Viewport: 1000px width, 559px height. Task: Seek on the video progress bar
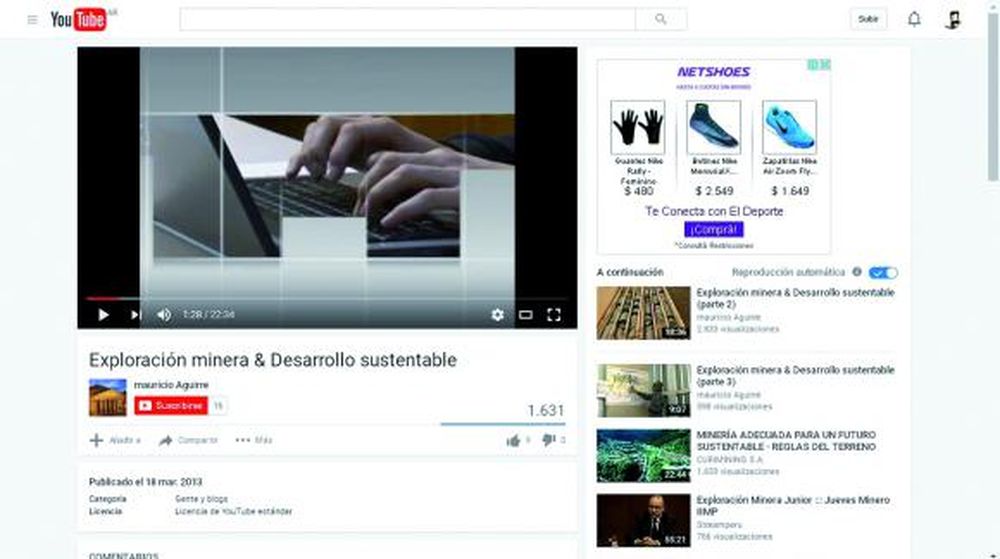click(327, 298)
